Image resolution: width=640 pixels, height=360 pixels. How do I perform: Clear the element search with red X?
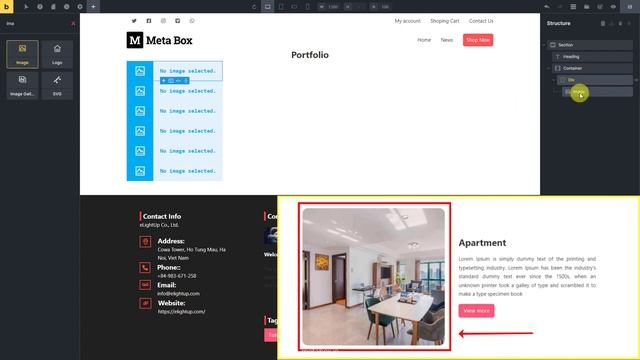point(73,24)
